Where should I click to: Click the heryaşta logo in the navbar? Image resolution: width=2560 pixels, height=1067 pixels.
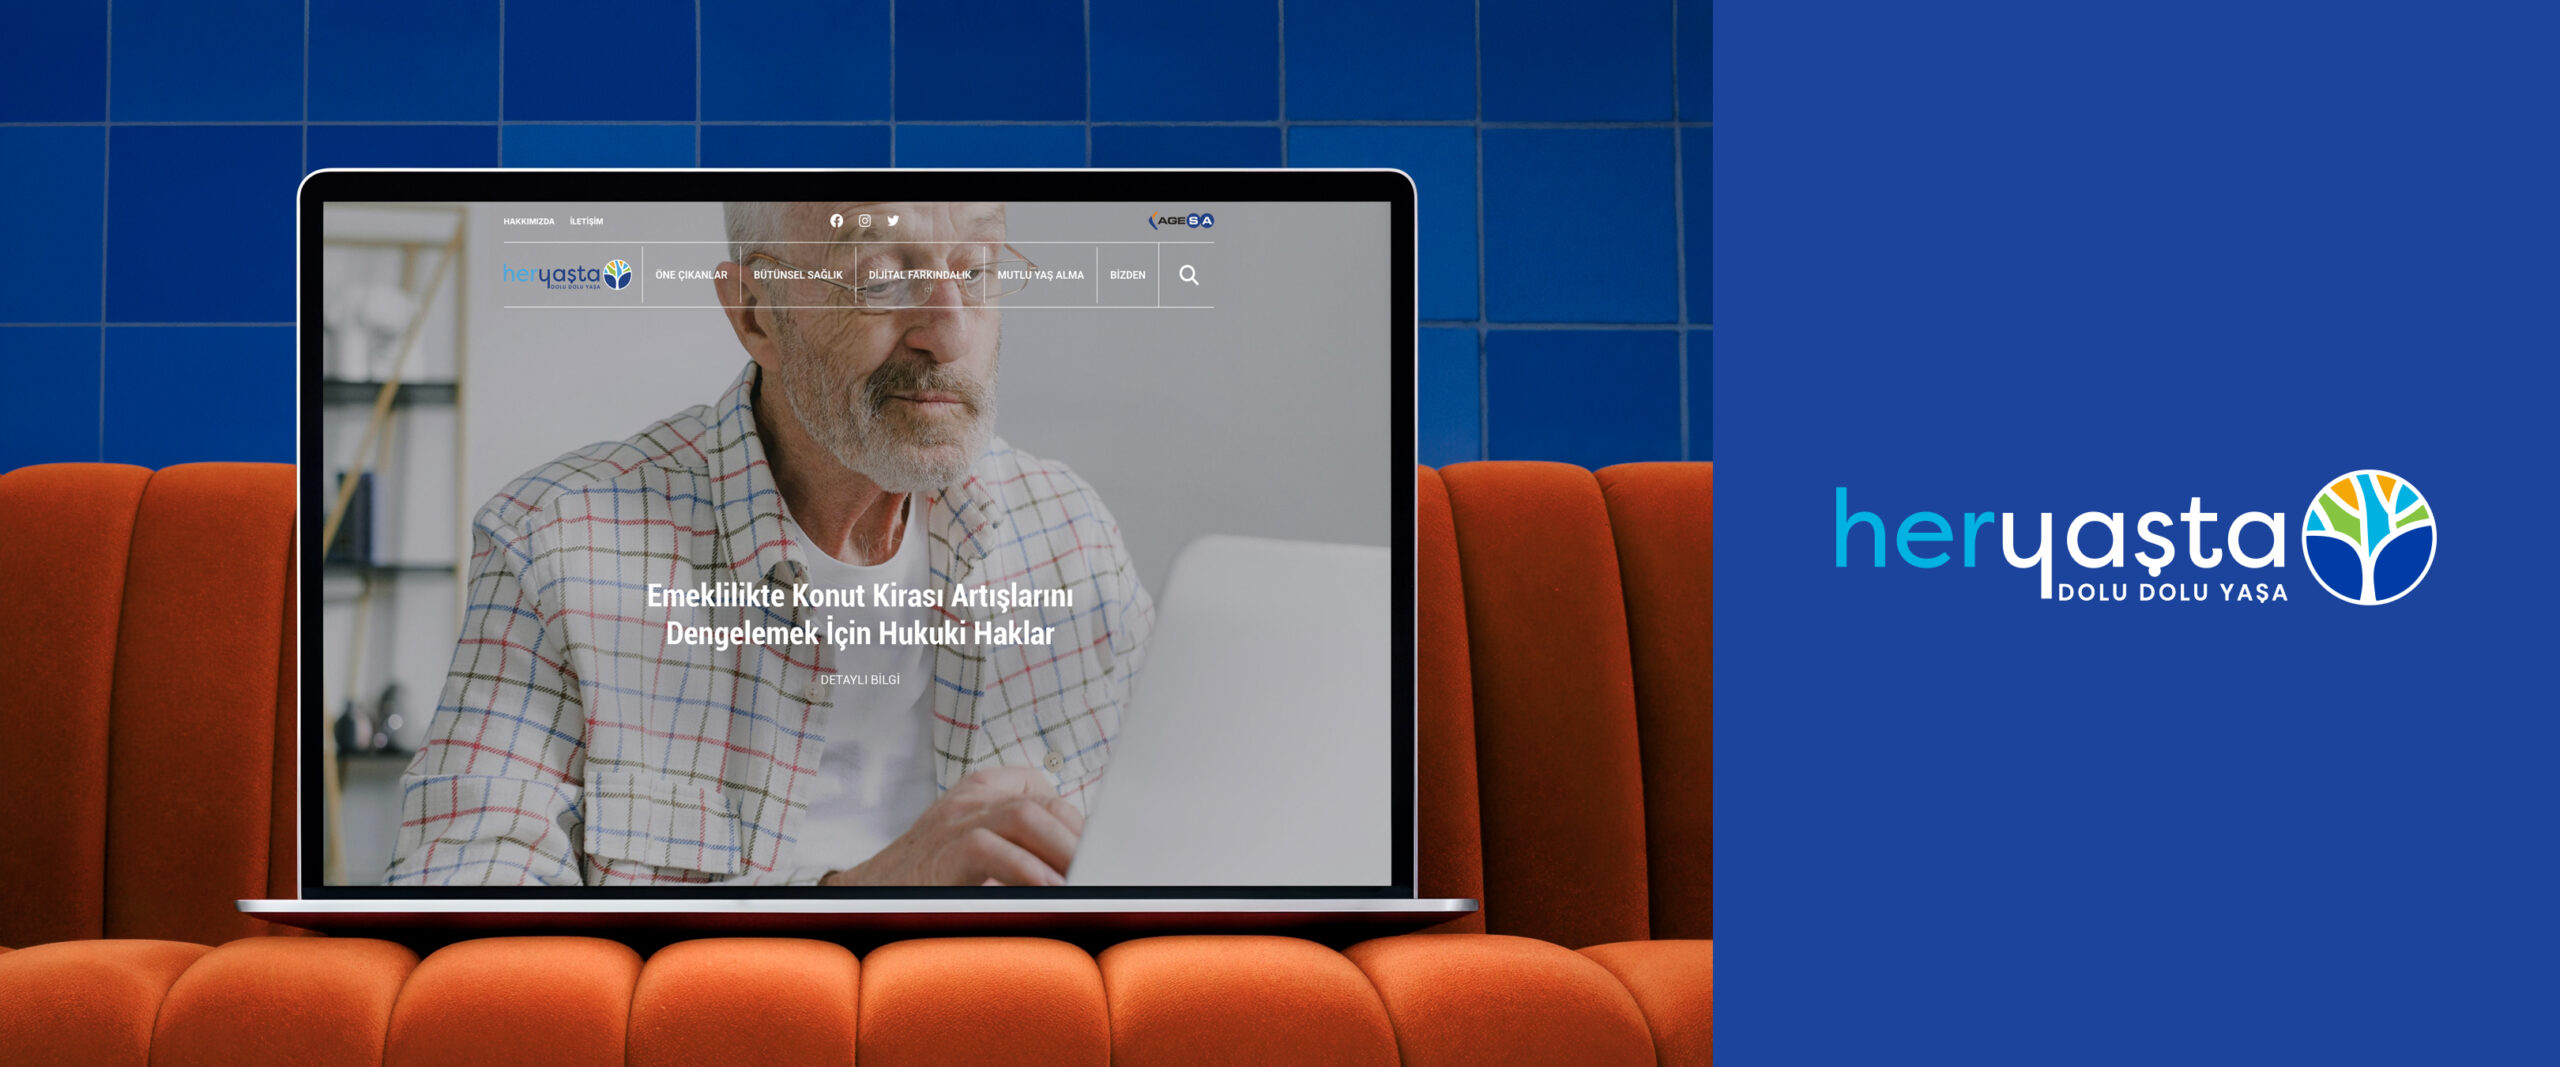(x=566, y=275)
